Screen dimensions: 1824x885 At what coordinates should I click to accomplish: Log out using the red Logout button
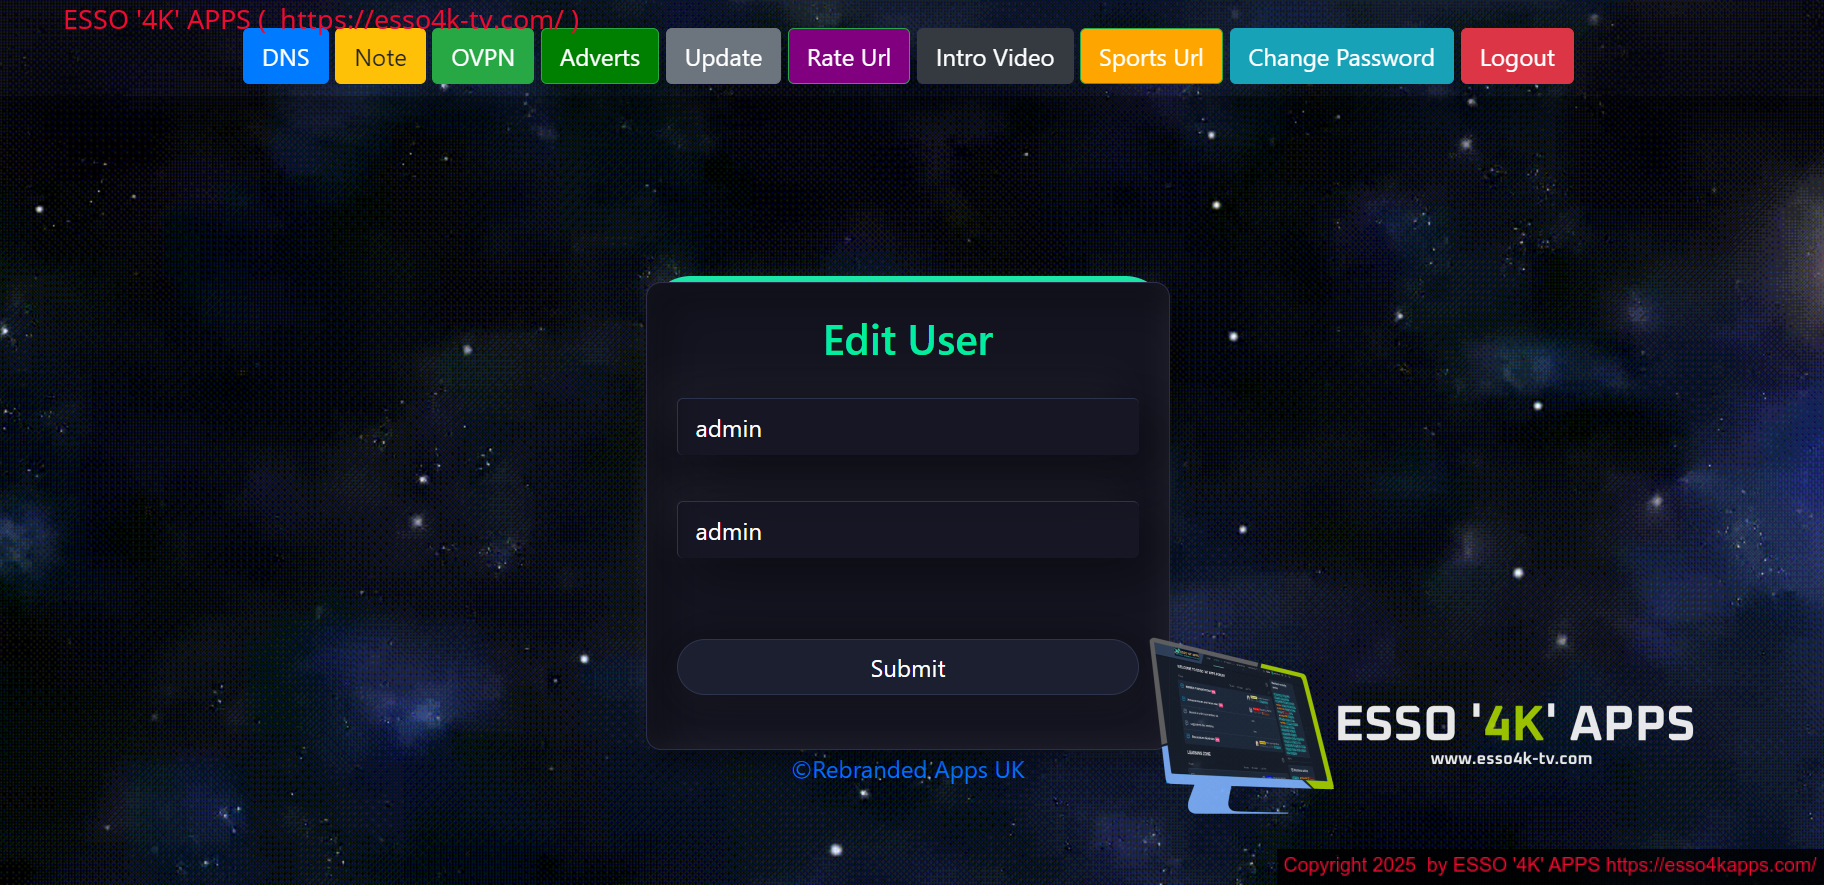point(1517,57)
